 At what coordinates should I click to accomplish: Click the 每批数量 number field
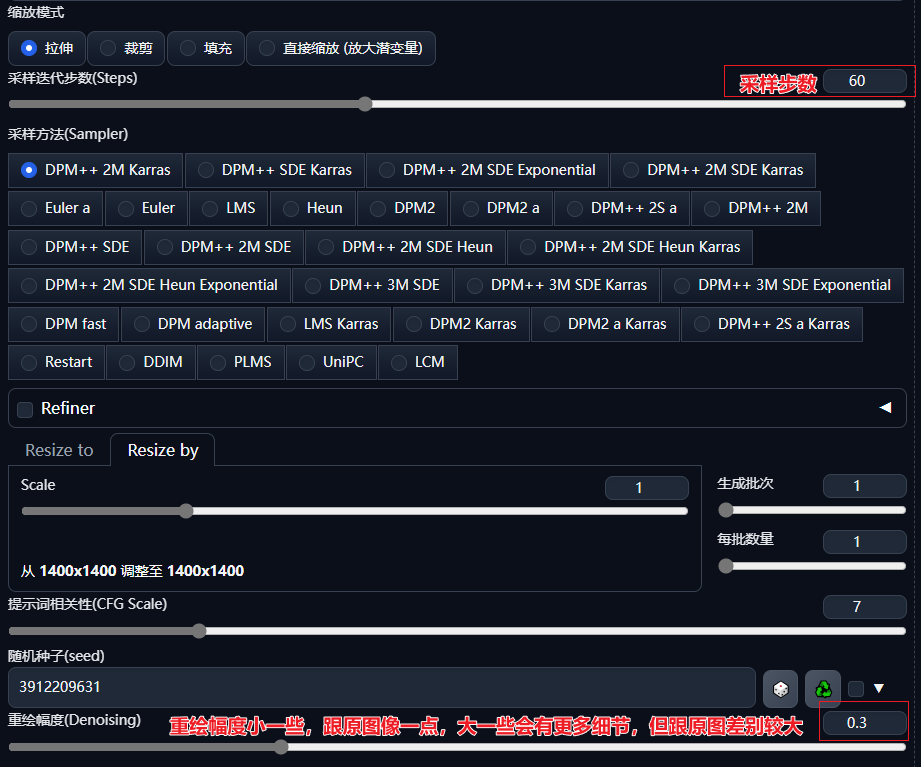[865, 541]
